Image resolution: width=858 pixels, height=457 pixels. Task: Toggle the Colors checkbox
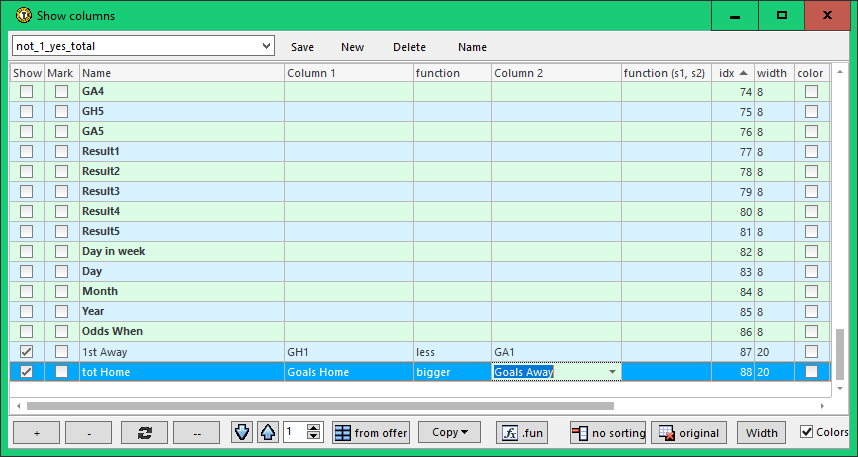807,432
